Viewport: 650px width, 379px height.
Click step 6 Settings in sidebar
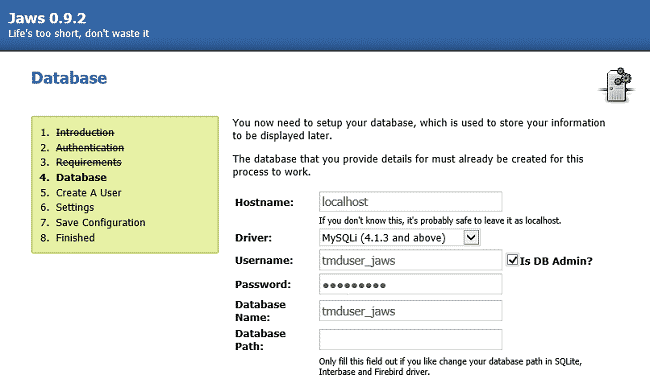(75, 207)
